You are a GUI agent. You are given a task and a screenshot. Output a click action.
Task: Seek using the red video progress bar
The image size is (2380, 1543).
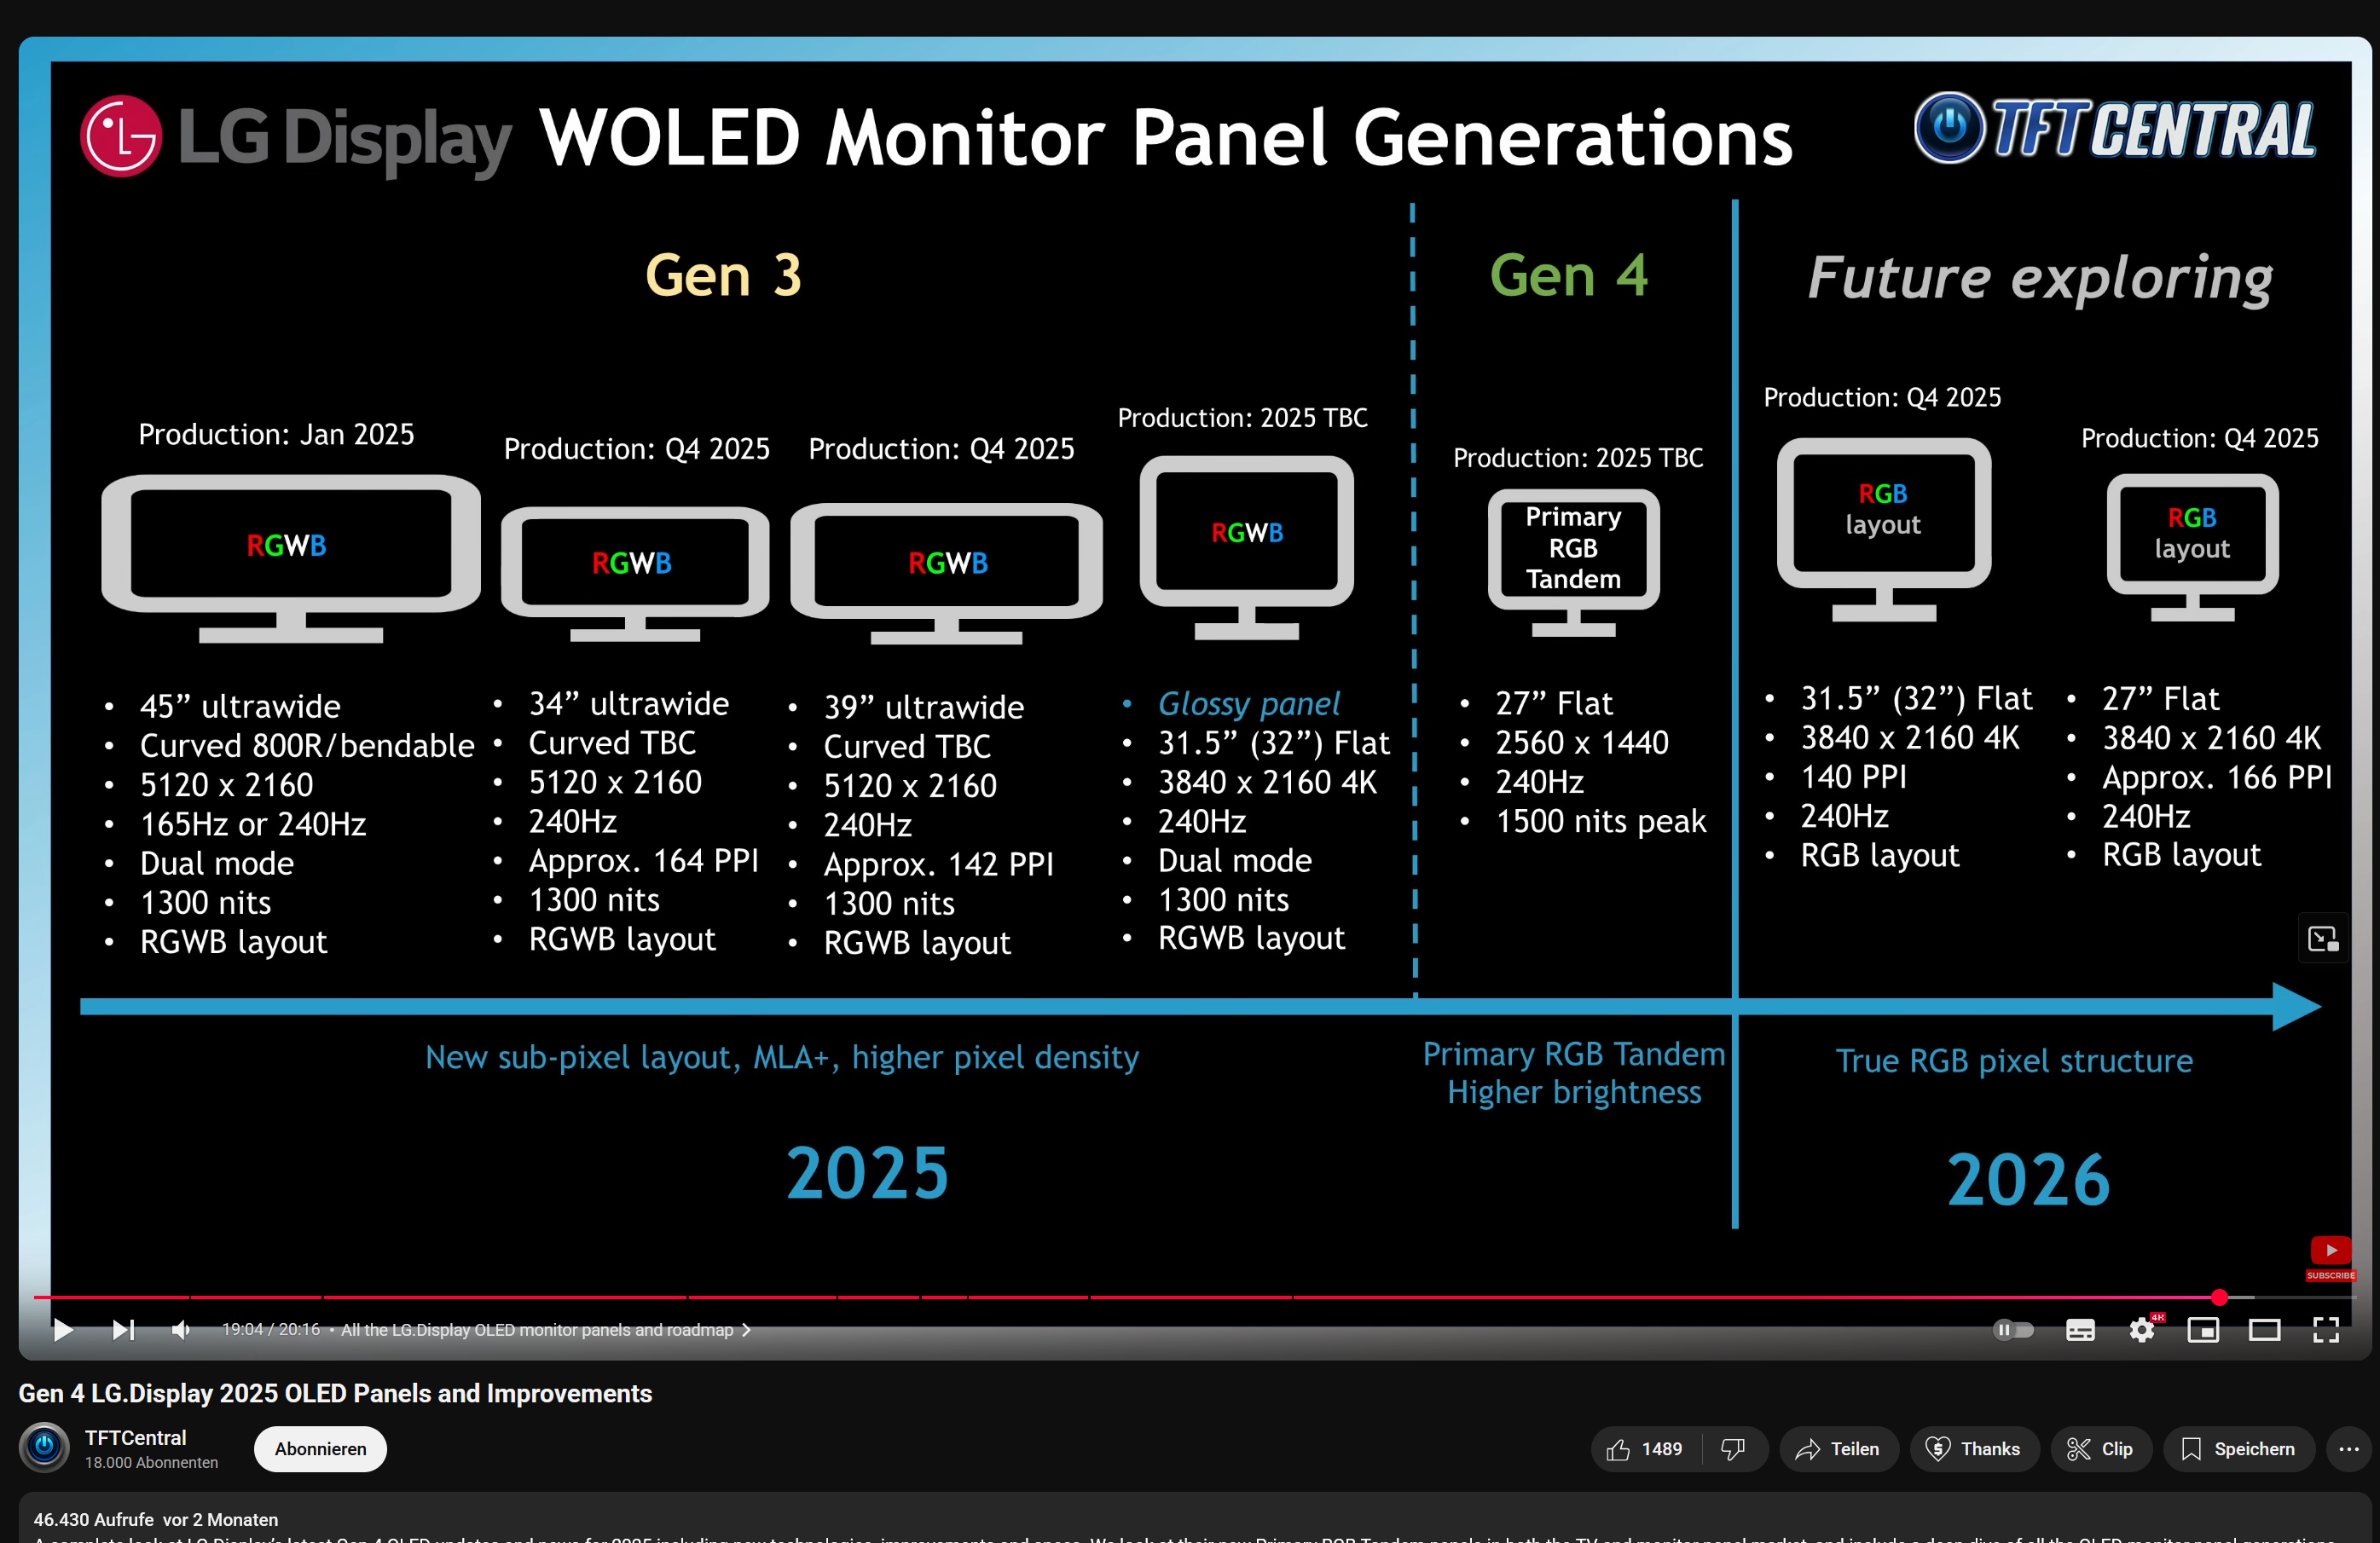point(1190,1297)
